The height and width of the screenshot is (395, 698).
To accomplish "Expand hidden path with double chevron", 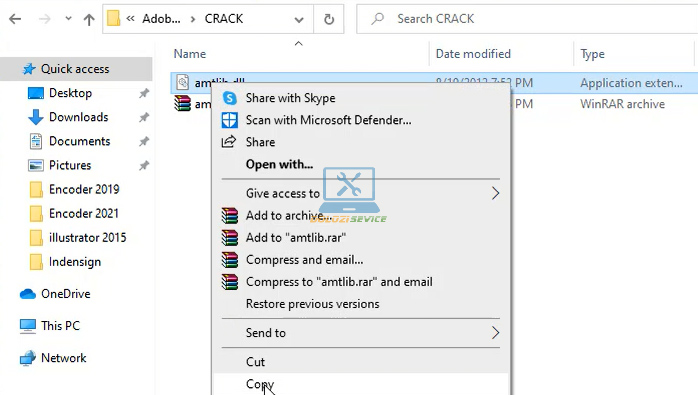I will (130, 19).
